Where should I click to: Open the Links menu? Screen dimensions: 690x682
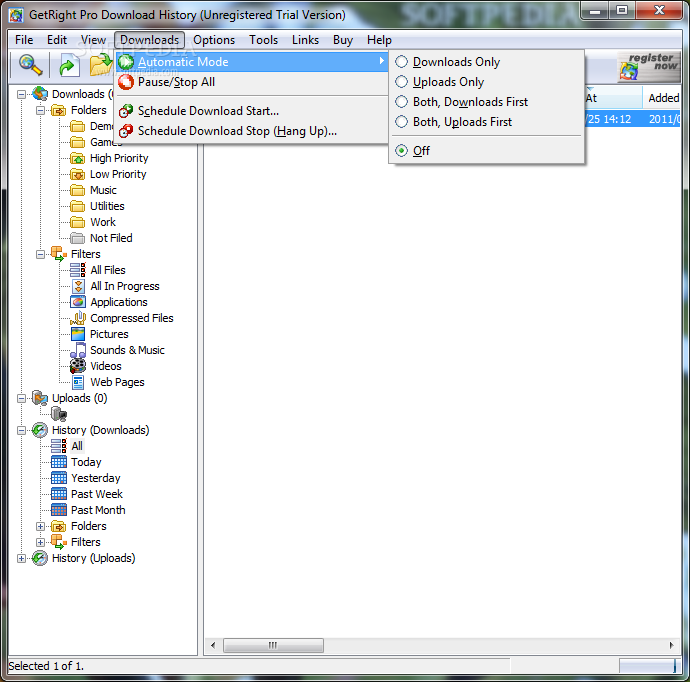click(305, 40)
